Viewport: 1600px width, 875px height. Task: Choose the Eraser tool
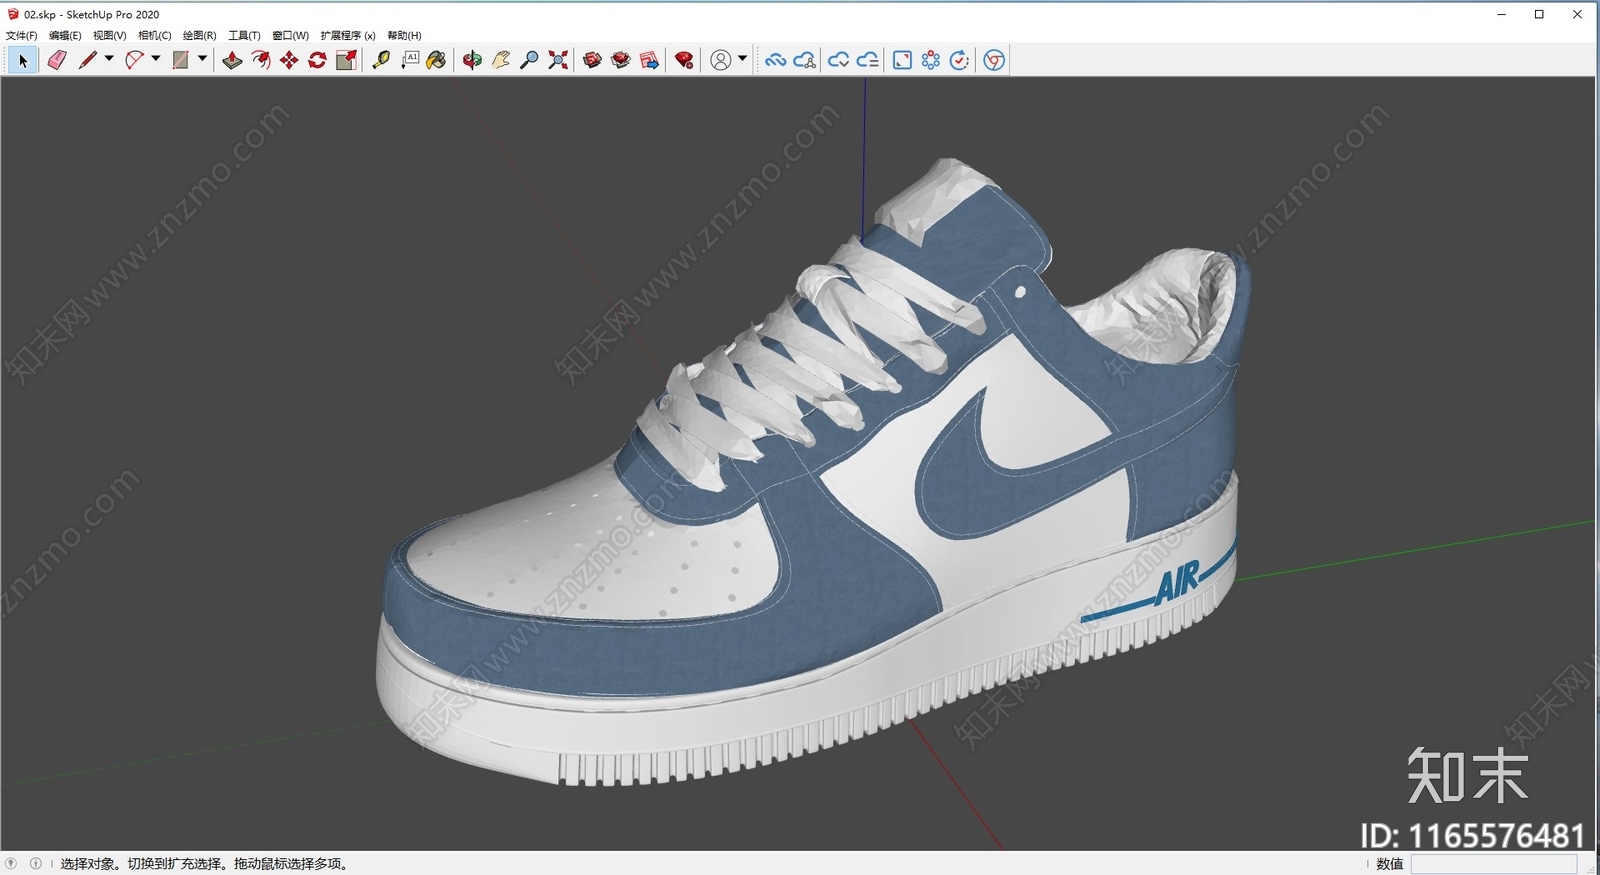pos(57,61)
